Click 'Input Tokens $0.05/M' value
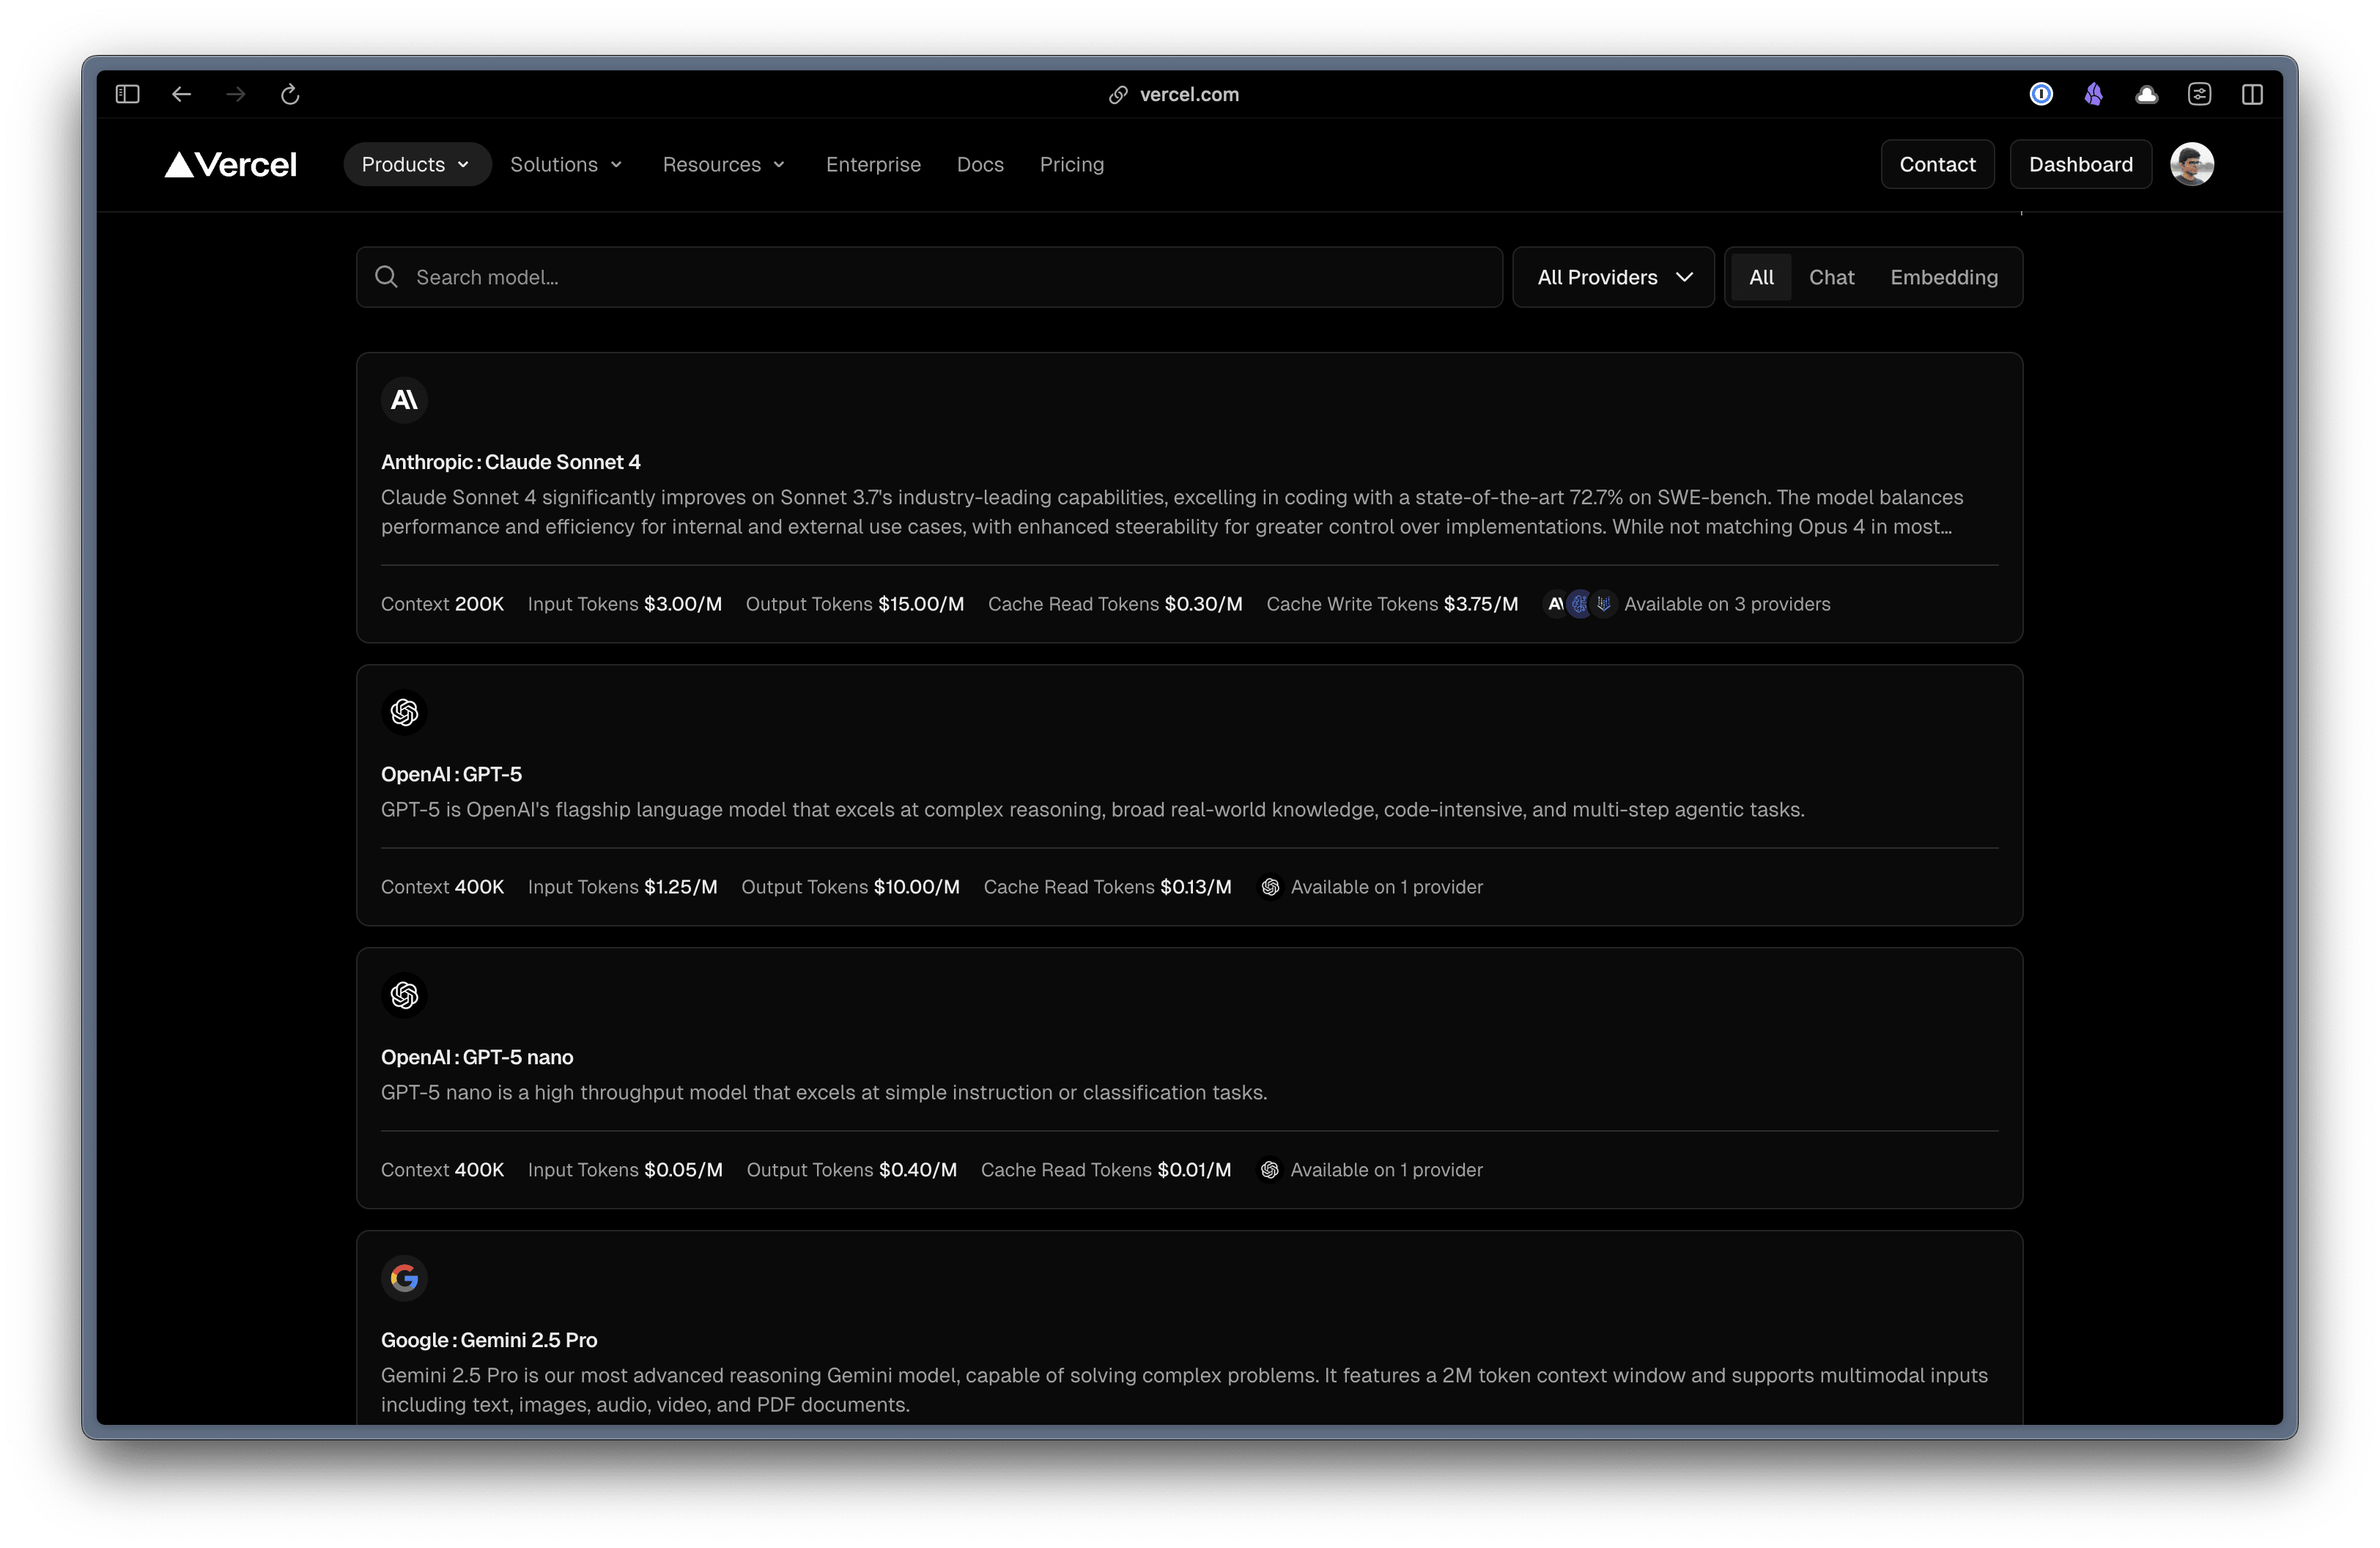Screen dimensions: 2380x1548 [x=625, y=1170]
